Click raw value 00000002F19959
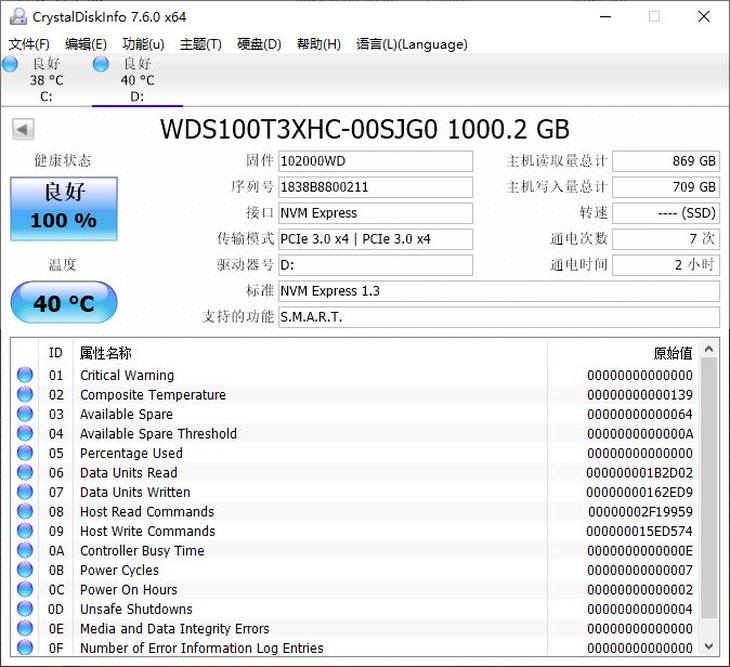The width and height of the screenshot is (730, 667). coord(640,512)
